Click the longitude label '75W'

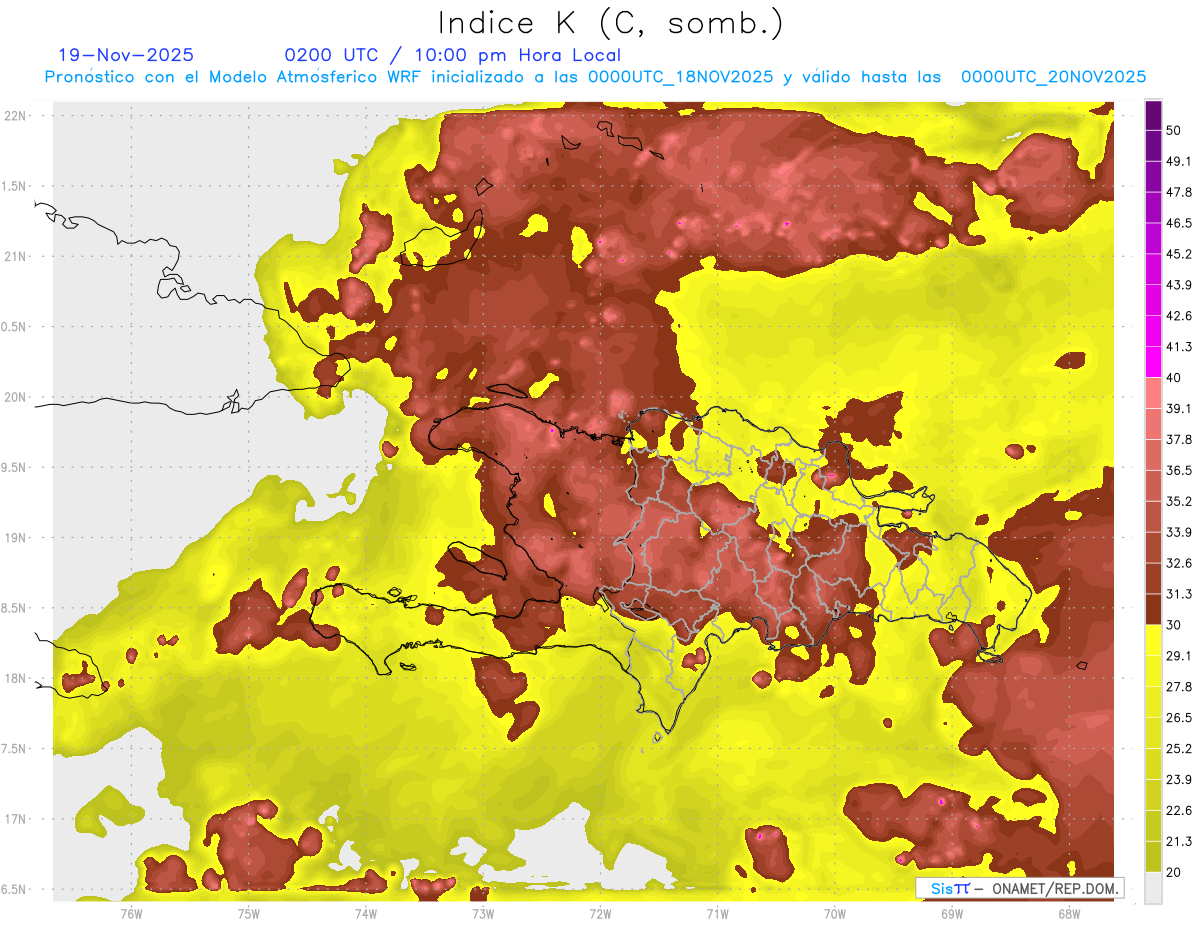click(248, 913)
